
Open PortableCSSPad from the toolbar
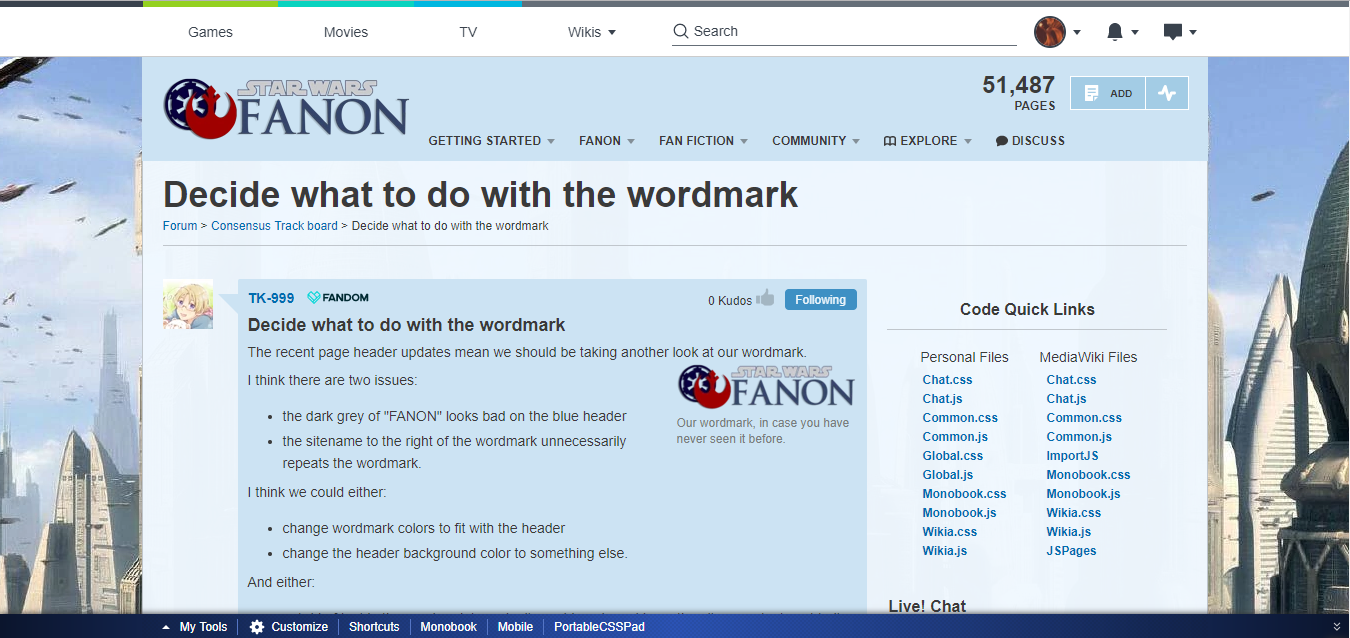(599, 627)
